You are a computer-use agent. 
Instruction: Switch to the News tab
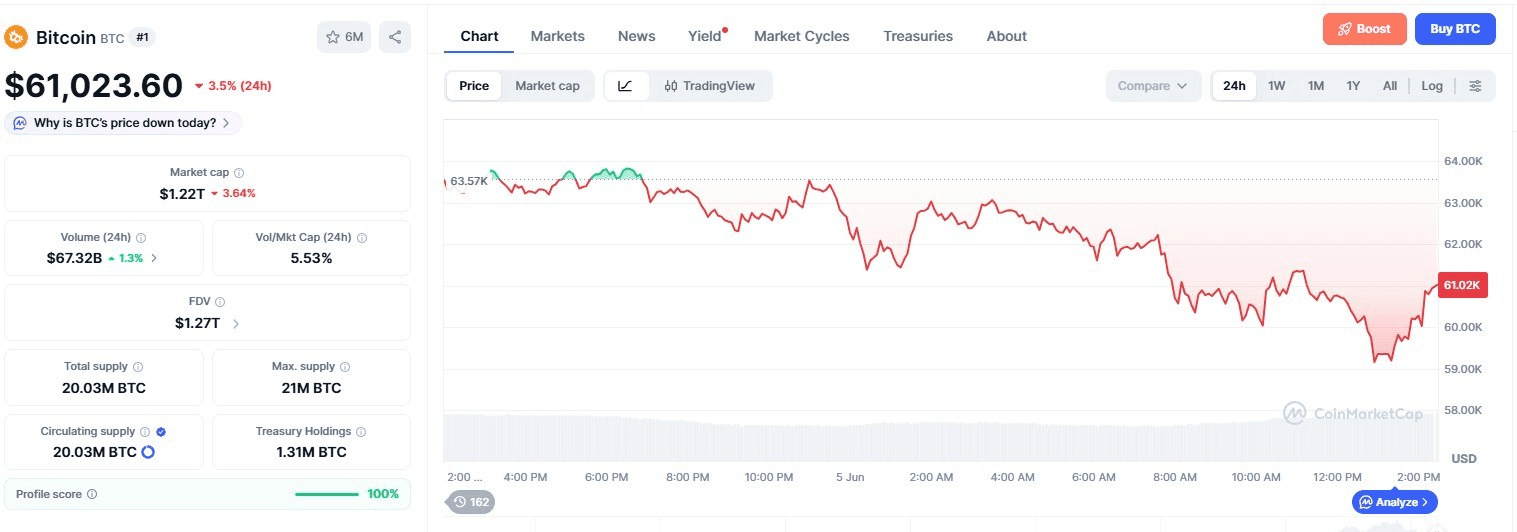(637, 36)
